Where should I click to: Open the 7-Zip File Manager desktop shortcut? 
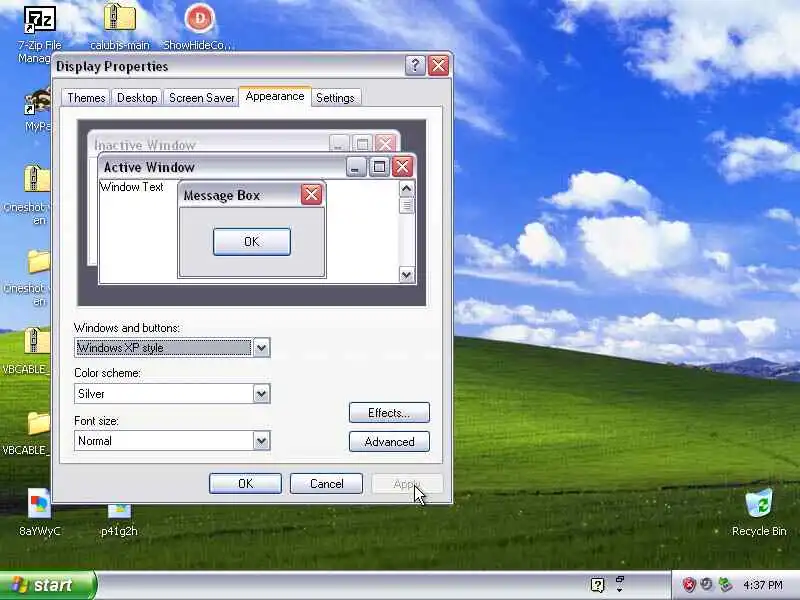[39, 20]
